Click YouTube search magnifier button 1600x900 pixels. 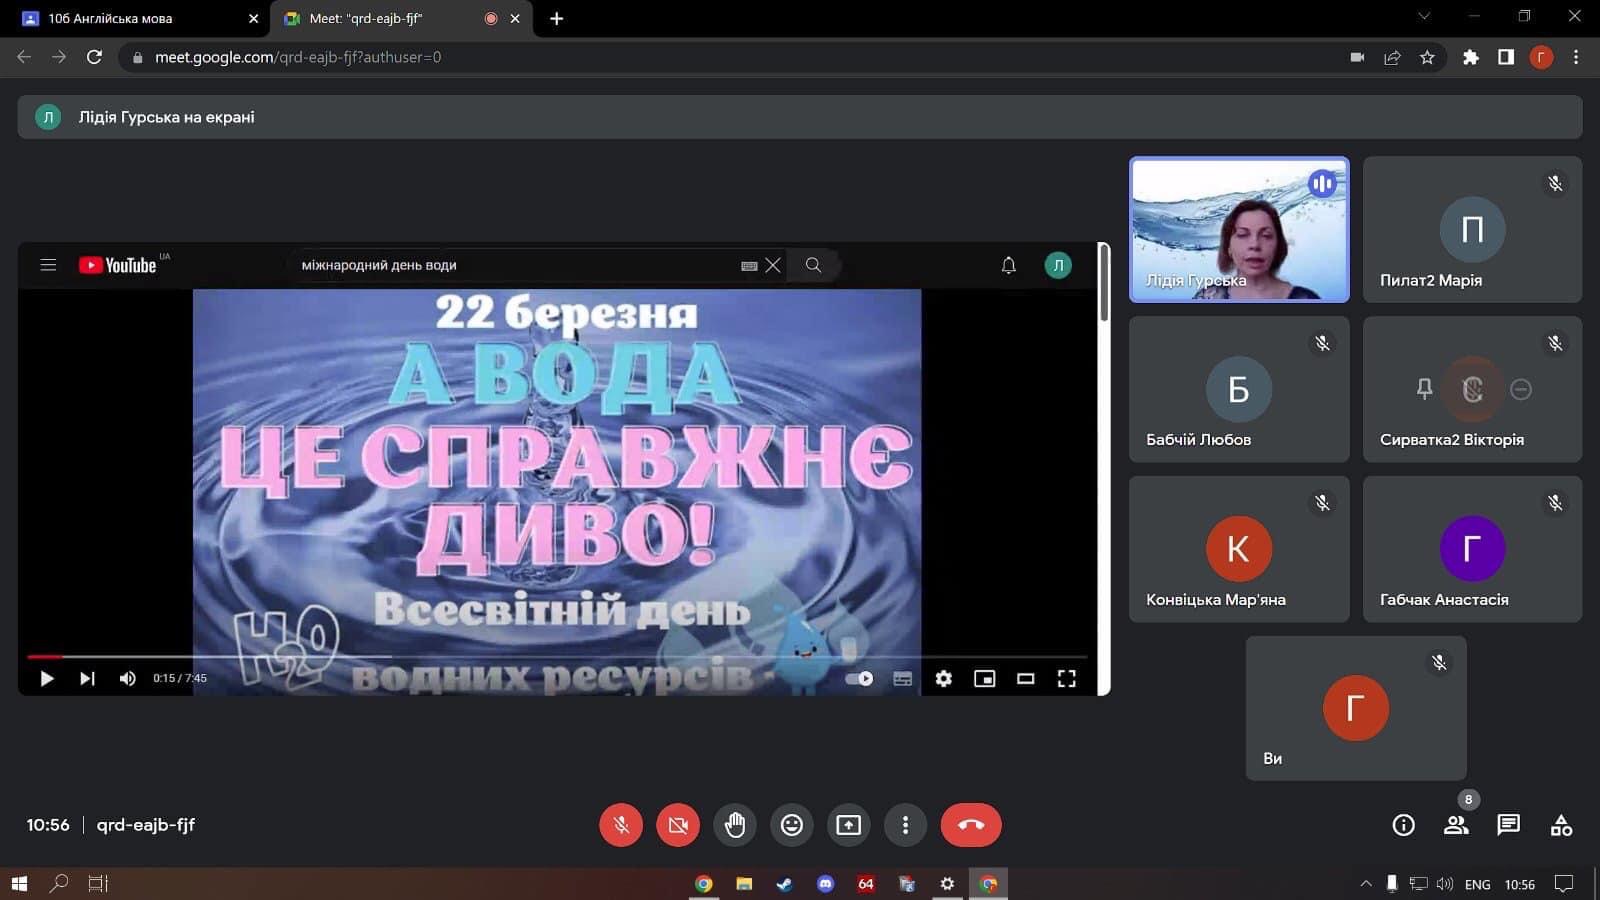click(813, 265)
